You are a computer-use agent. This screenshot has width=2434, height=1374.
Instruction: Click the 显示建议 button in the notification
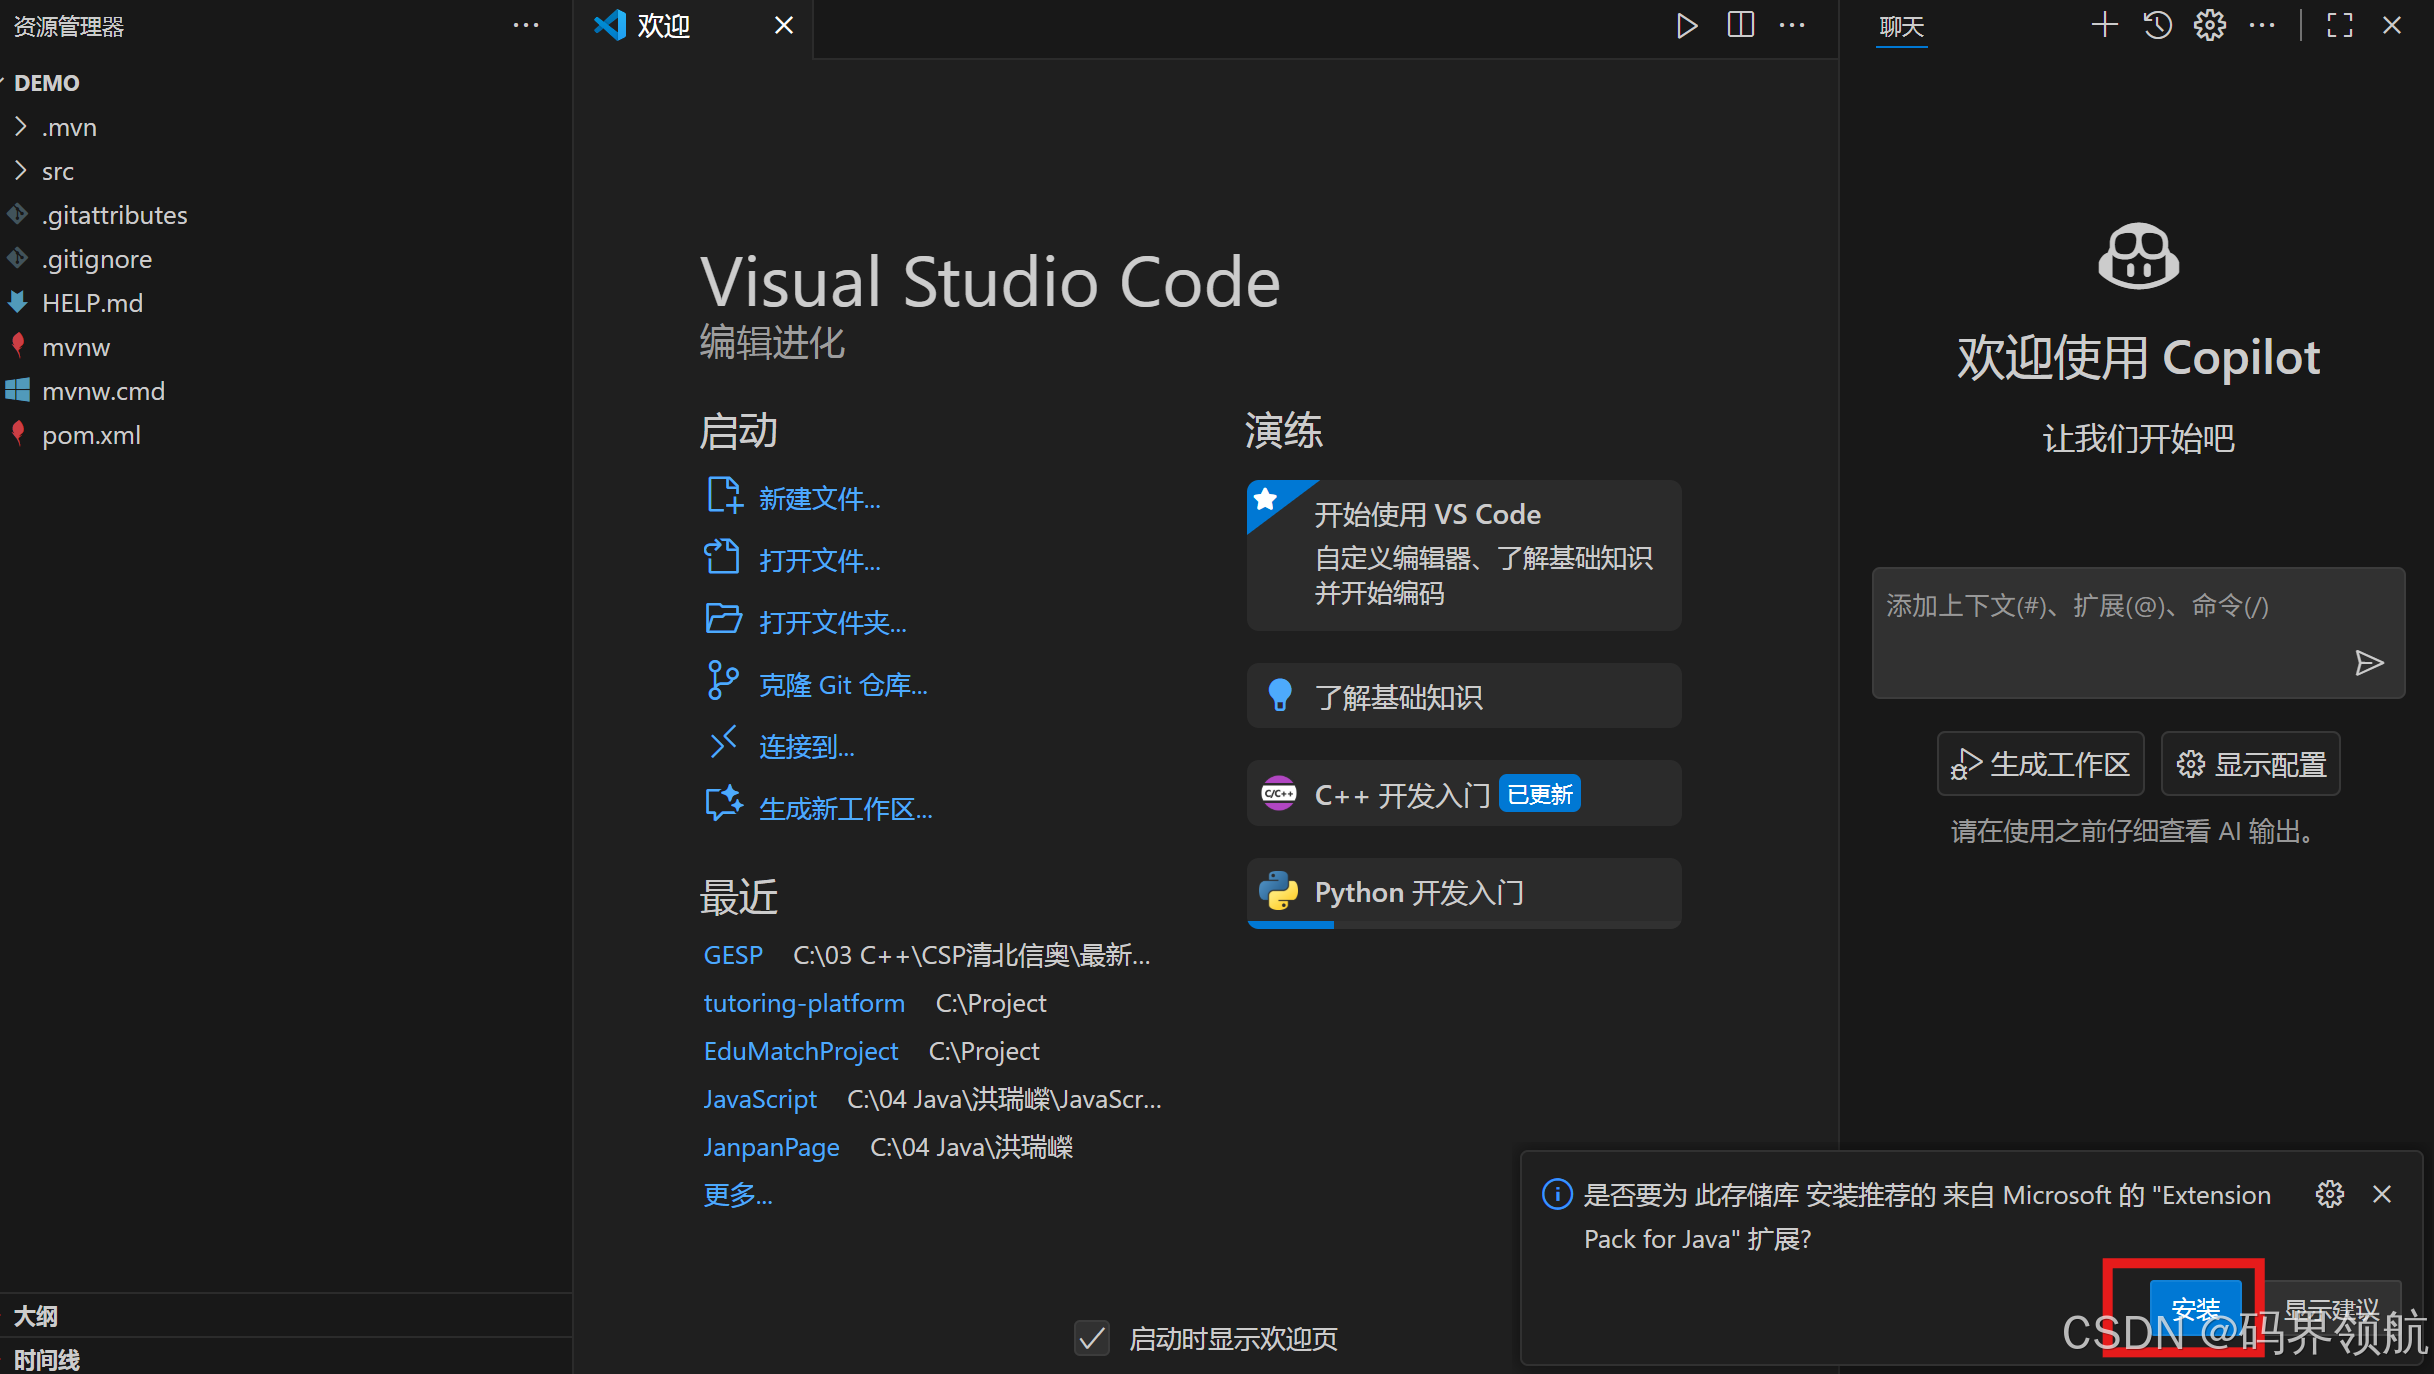[x=2330, y=1308]
